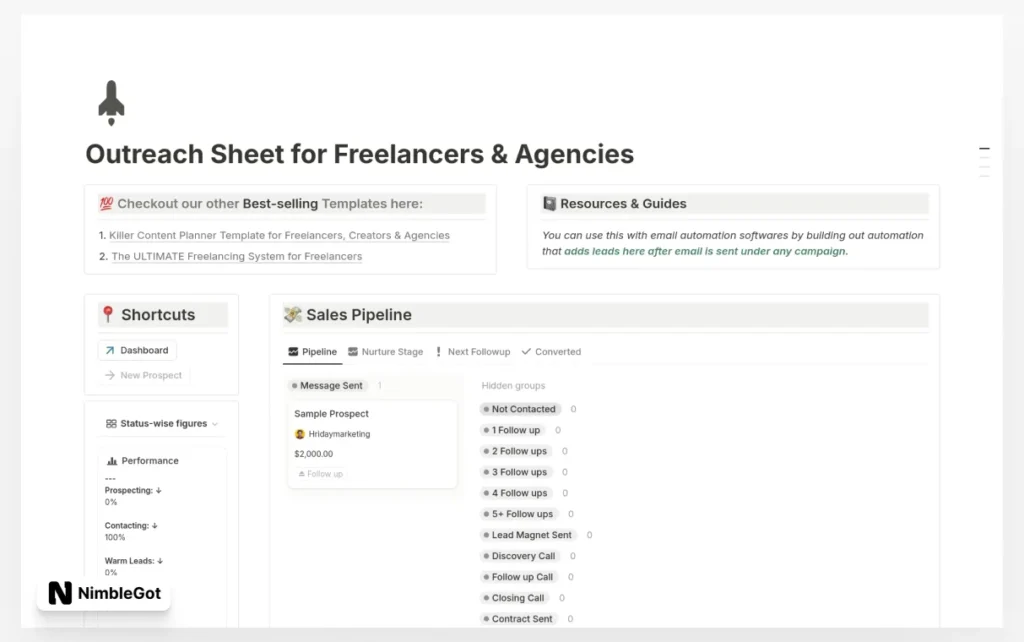
Task: Click the Performance bar chart icon
Action: [x=112, y=460]
